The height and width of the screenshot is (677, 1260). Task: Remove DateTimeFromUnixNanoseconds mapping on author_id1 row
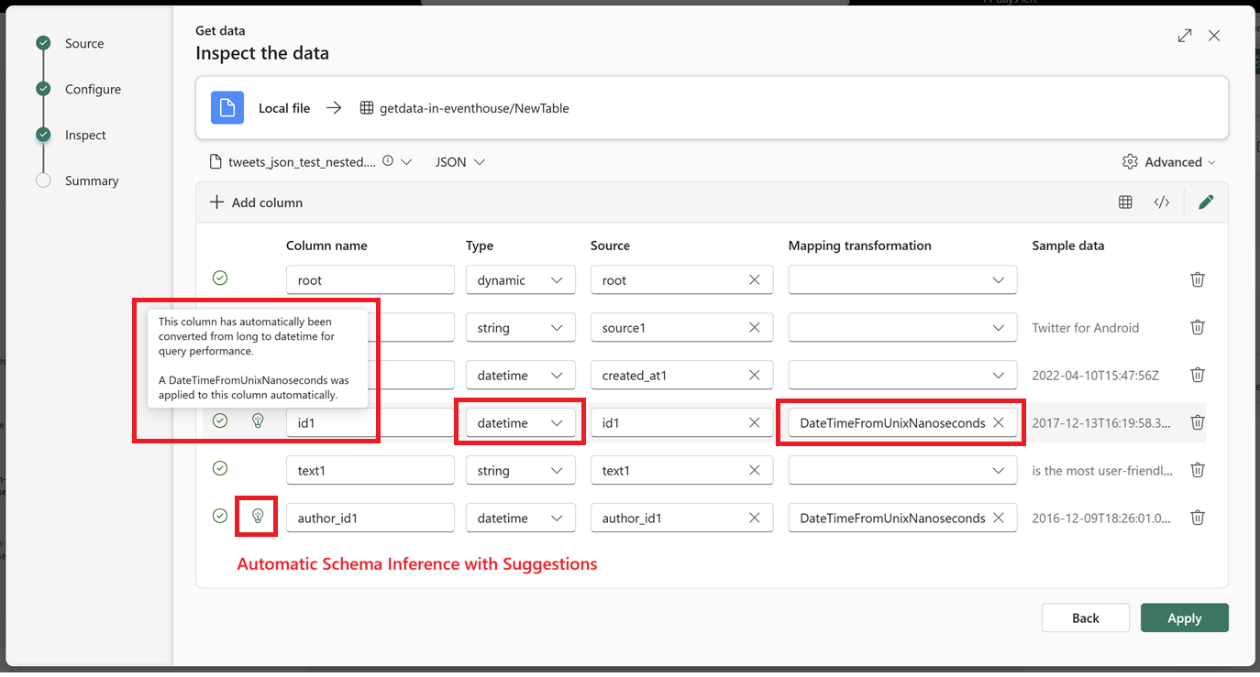point(998,518)
